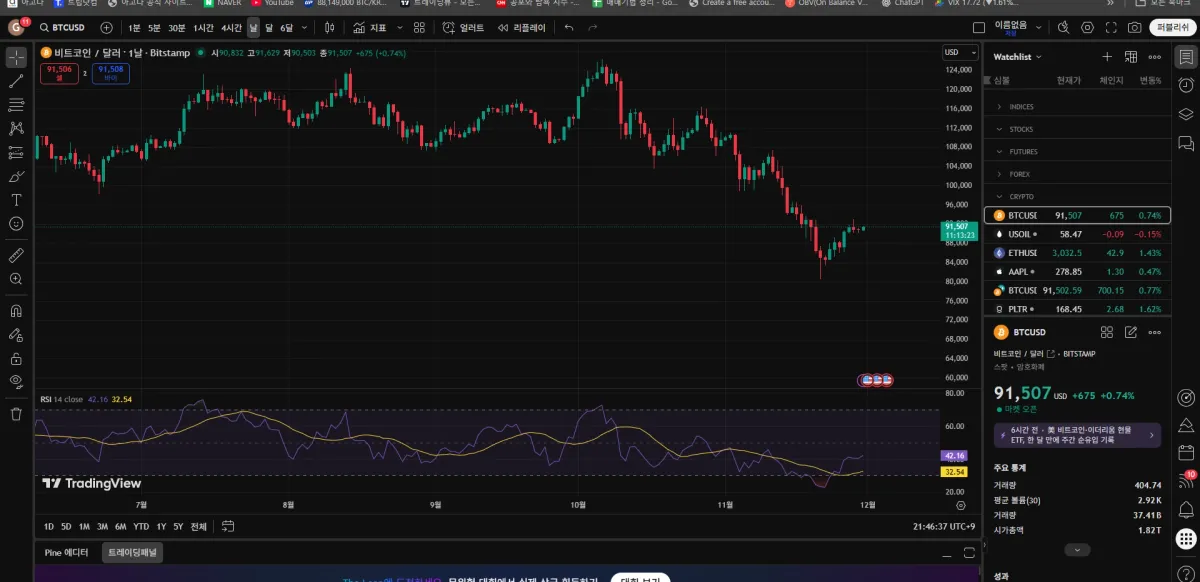The width and height of the screenshot is (1200, 582).
Task: Switch to 5분 timeframe
Action: [154, 27]
